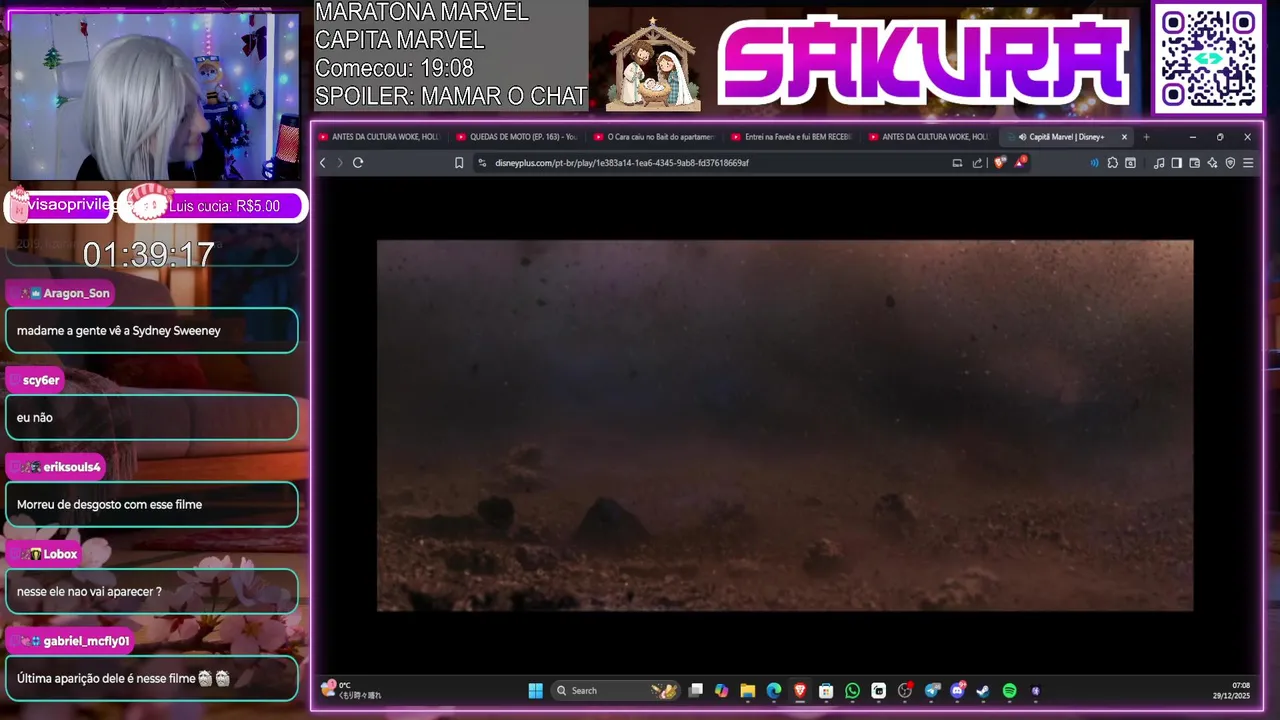This screenshot has height=720, width=1280.
Task: Mute tab audio via the speaker icon in toolbar
Action: tap(1094, 163)
